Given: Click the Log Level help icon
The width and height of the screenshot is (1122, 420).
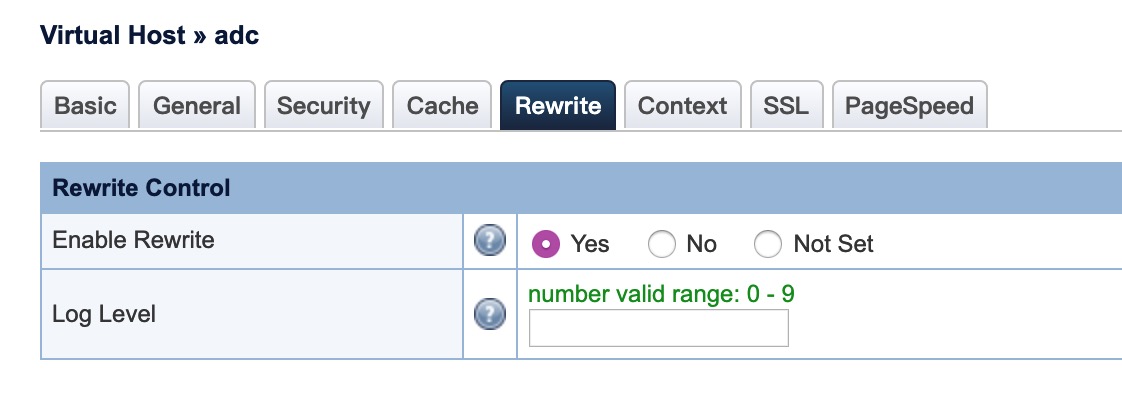Looking at the screenshot, I should pyautogui.click(x=489, y=315).
